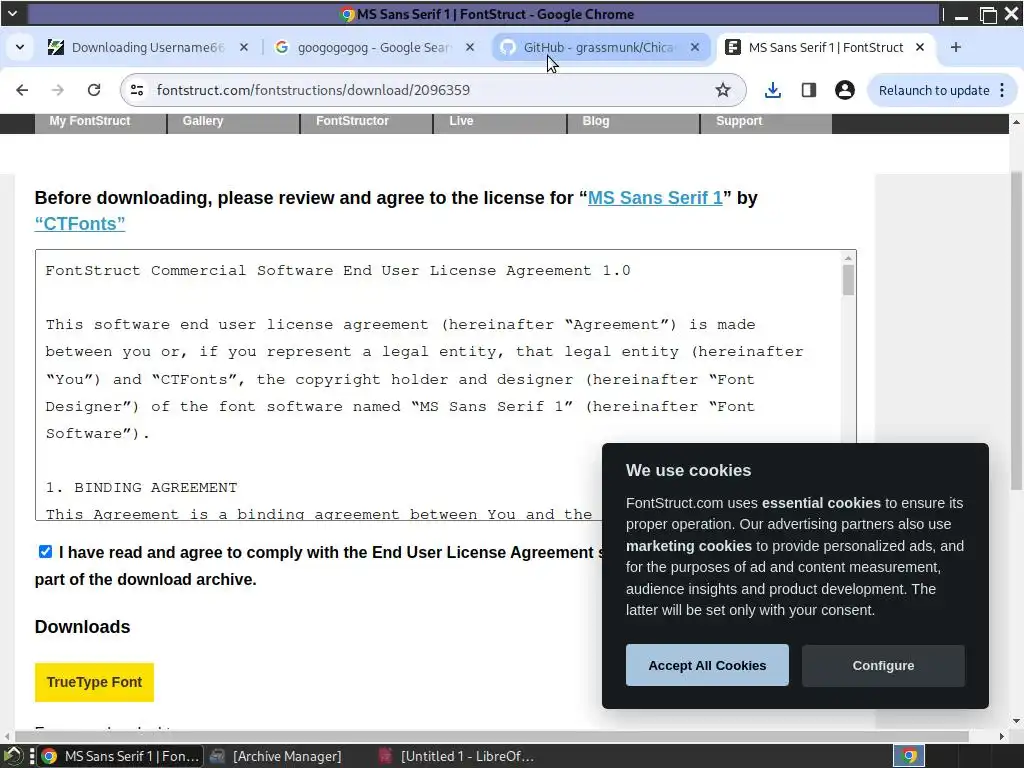Screen dimensions: 1024x768
Task: Uncheck the license agreement checkbox
Action: tap(45, 552)
